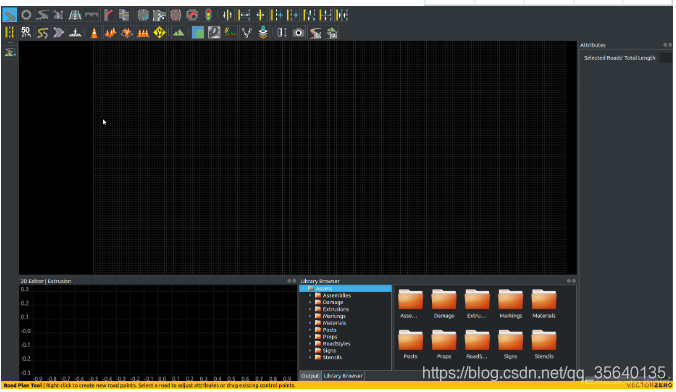Open the Props folder thumbnail
This screenshot has width=676, height=392.
point(444,345)
